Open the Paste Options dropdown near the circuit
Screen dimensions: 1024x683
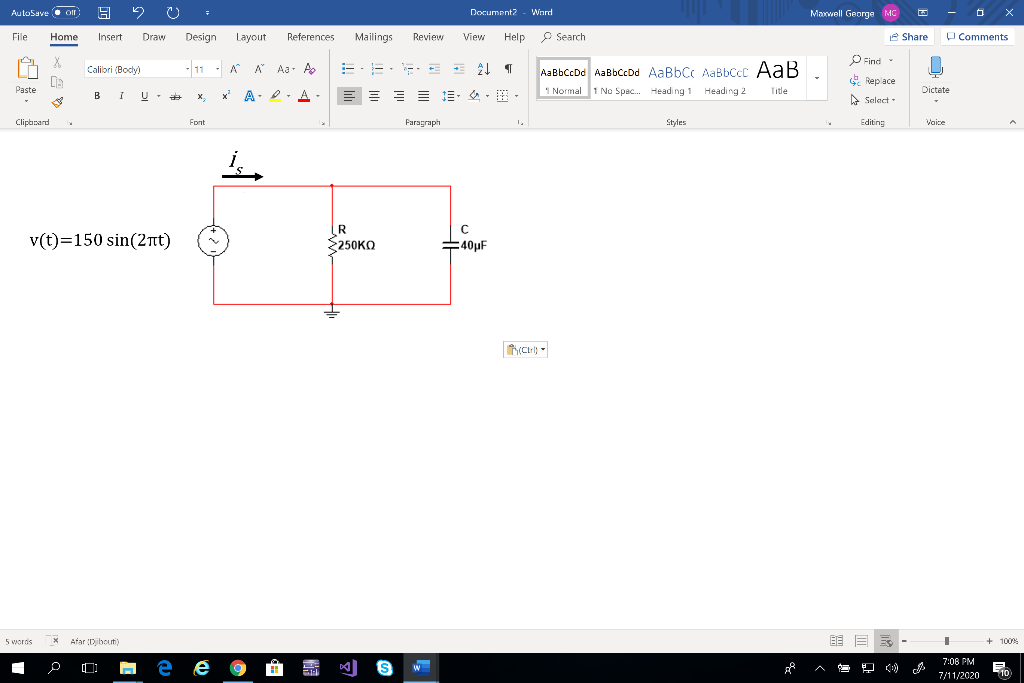click(540, 349)
